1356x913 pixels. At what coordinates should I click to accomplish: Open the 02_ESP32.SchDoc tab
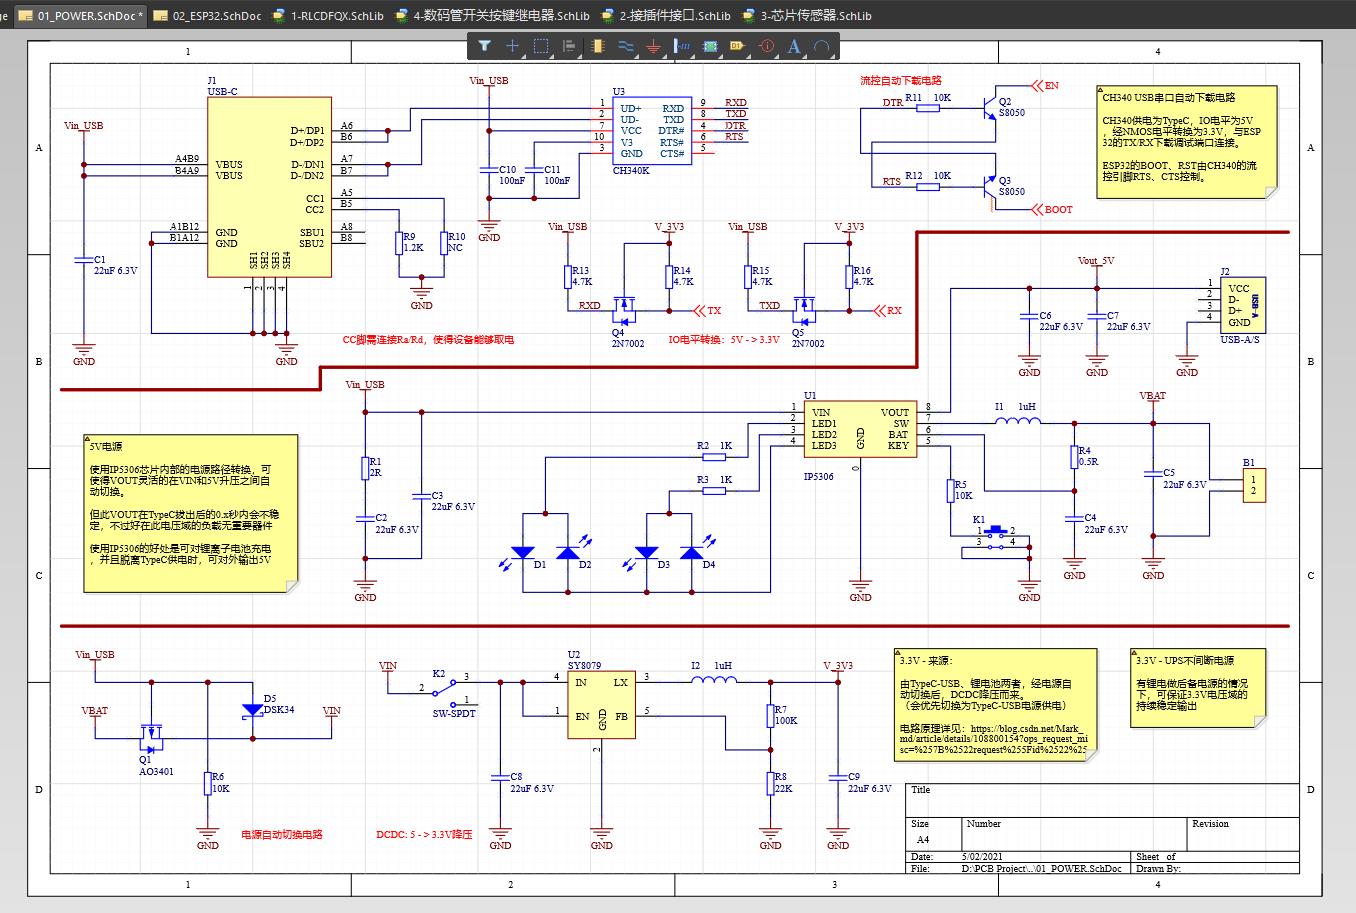(x=208, y=16)
